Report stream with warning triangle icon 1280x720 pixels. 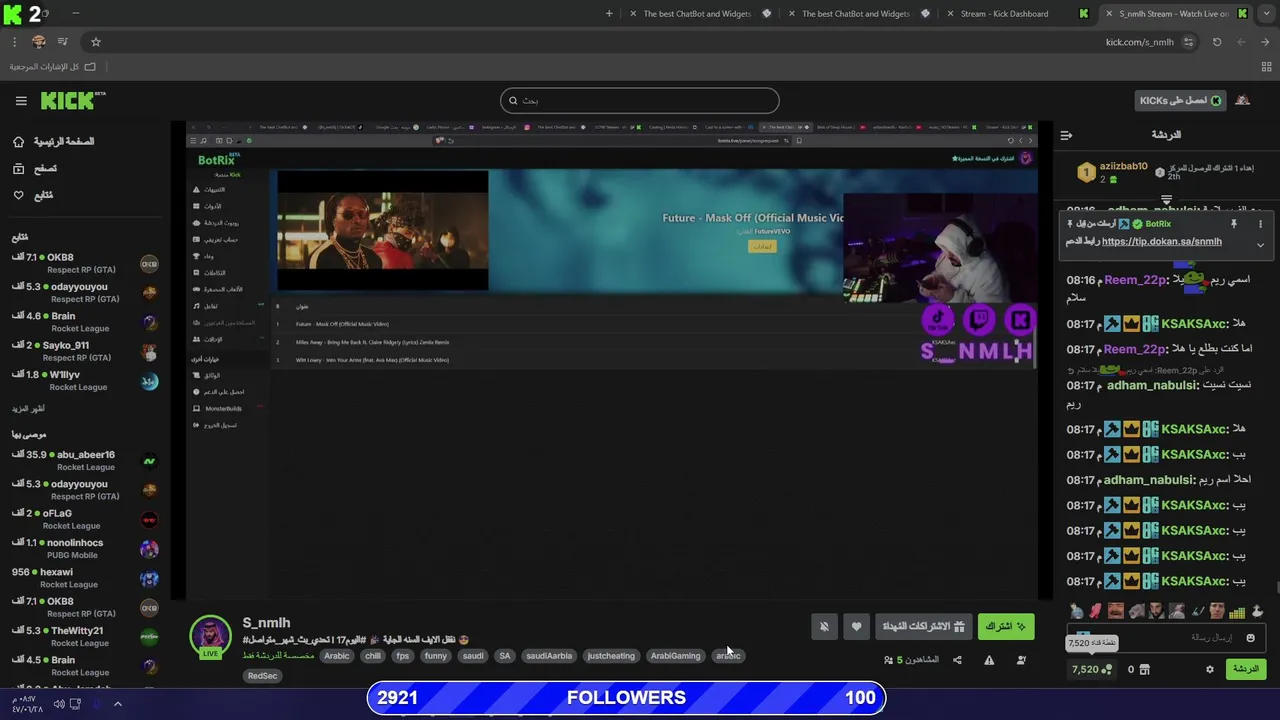coord(989,660)
